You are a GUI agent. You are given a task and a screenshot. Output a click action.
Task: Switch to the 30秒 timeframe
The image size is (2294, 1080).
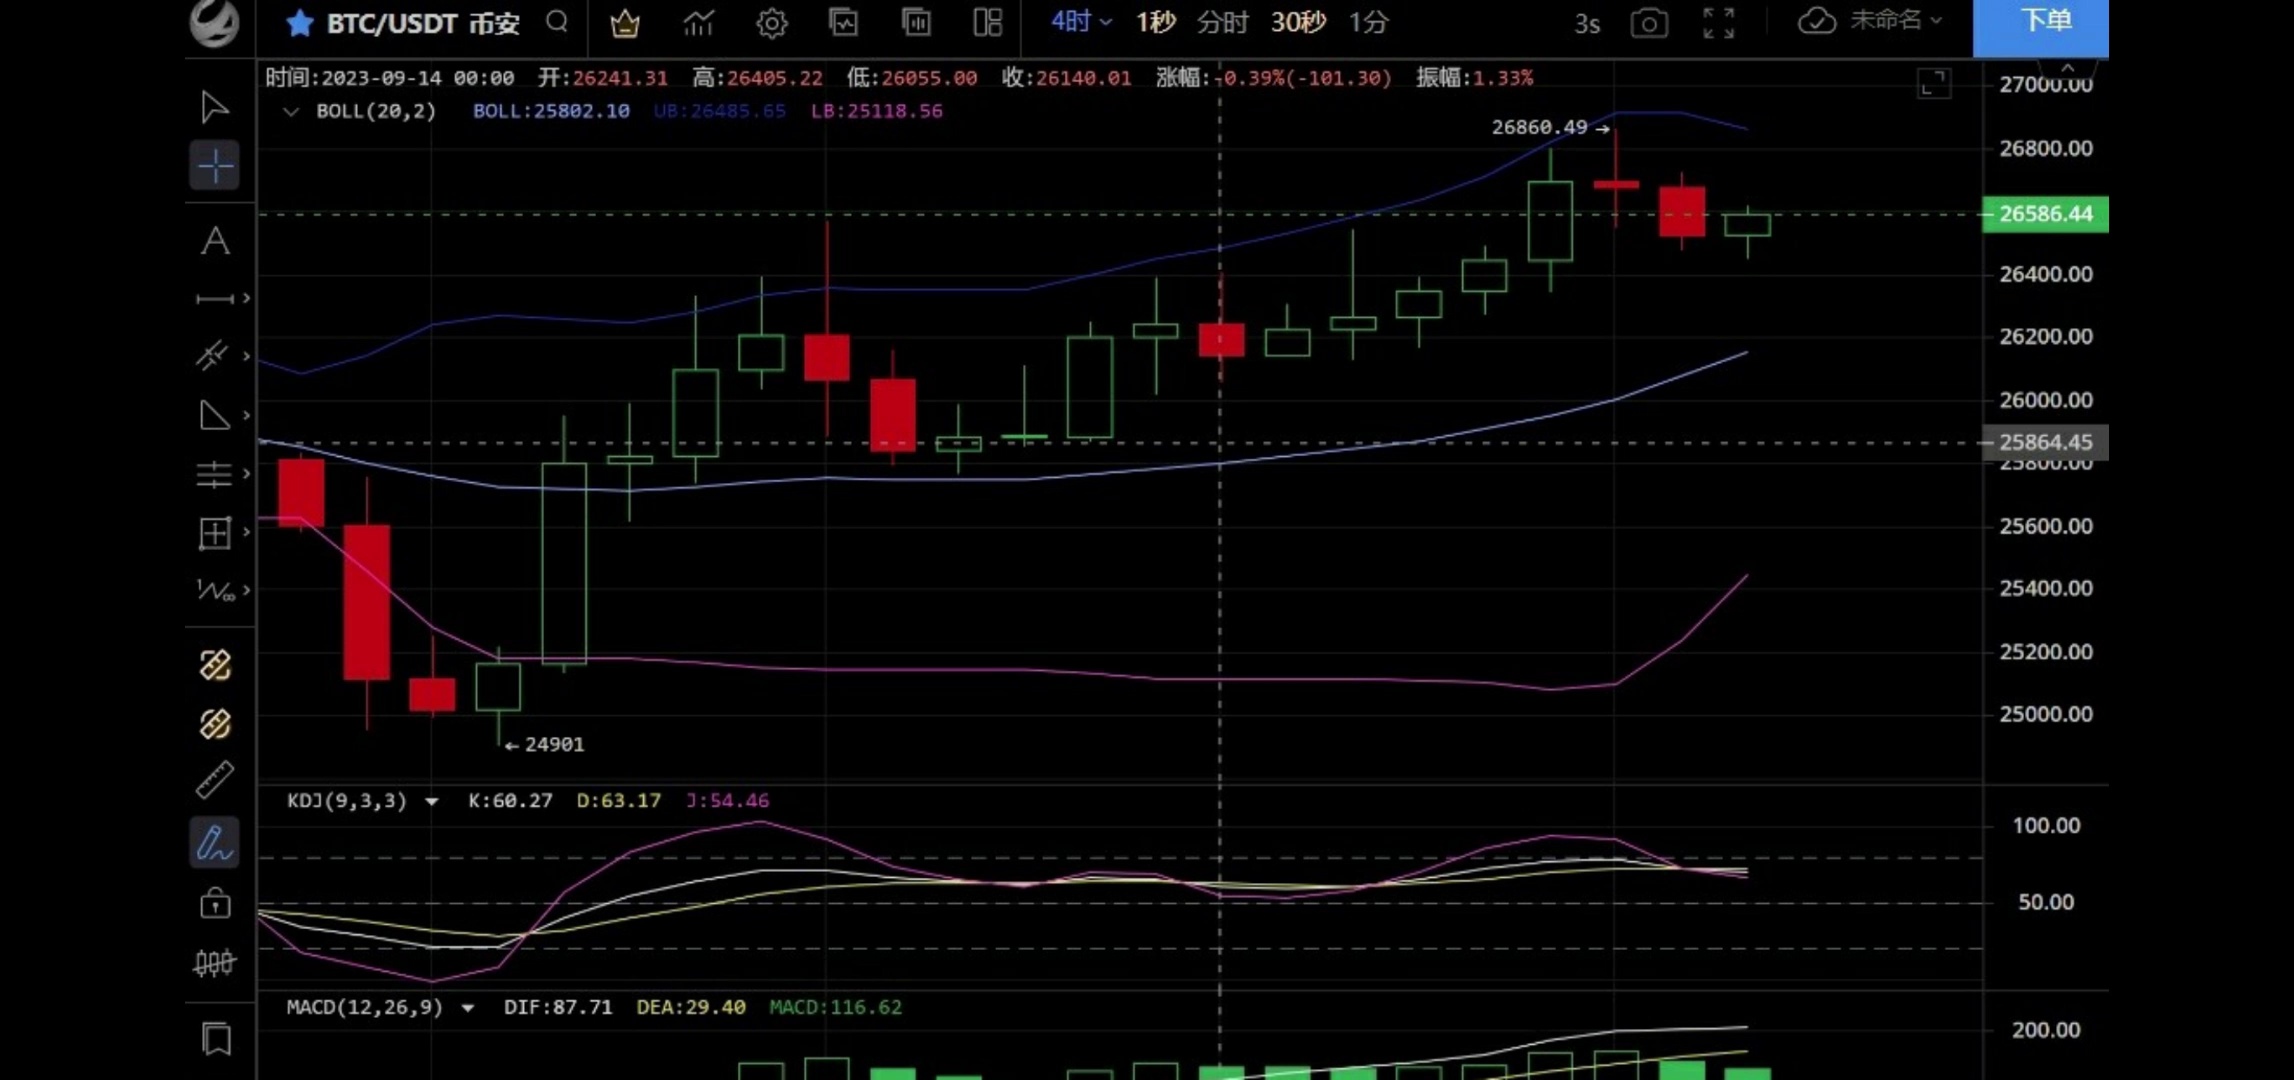coord(1297,22)
